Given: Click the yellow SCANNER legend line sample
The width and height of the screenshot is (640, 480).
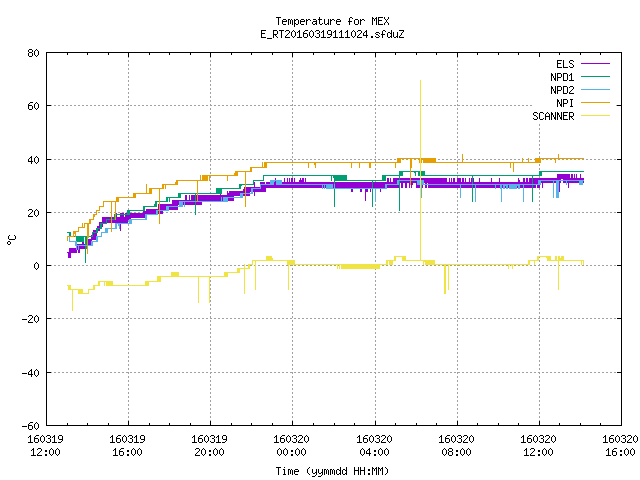Looking at the screenshot, I should coord(595,116).
